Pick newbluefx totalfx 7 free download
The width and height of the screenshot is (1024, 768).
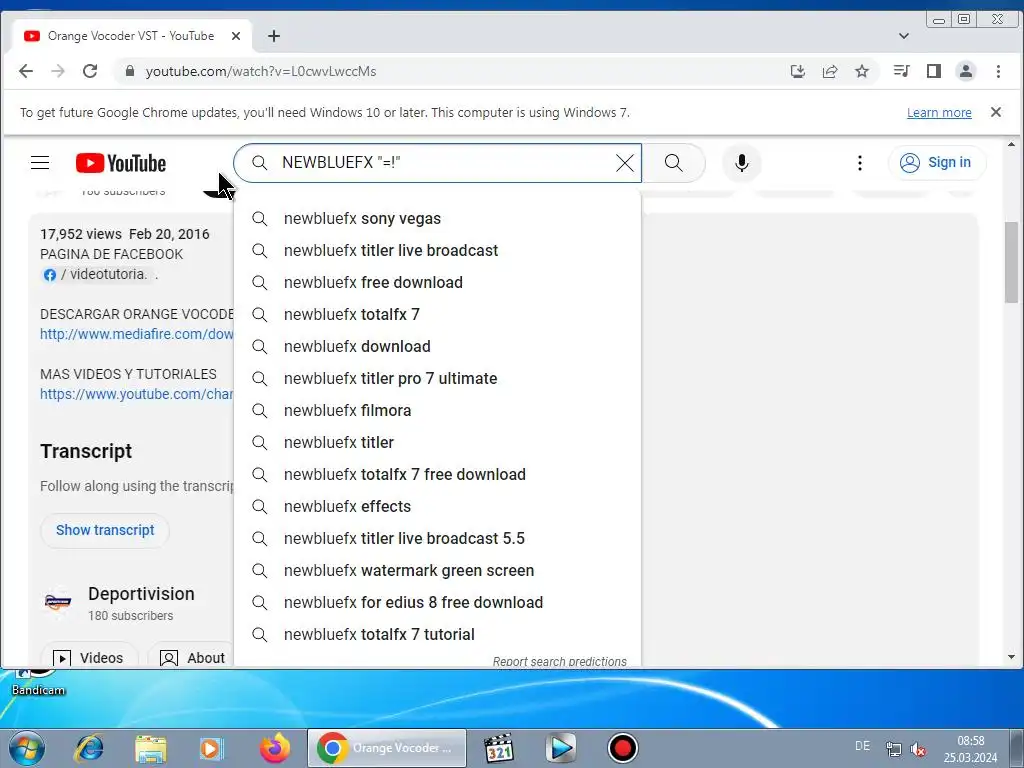tap(438, 475)
